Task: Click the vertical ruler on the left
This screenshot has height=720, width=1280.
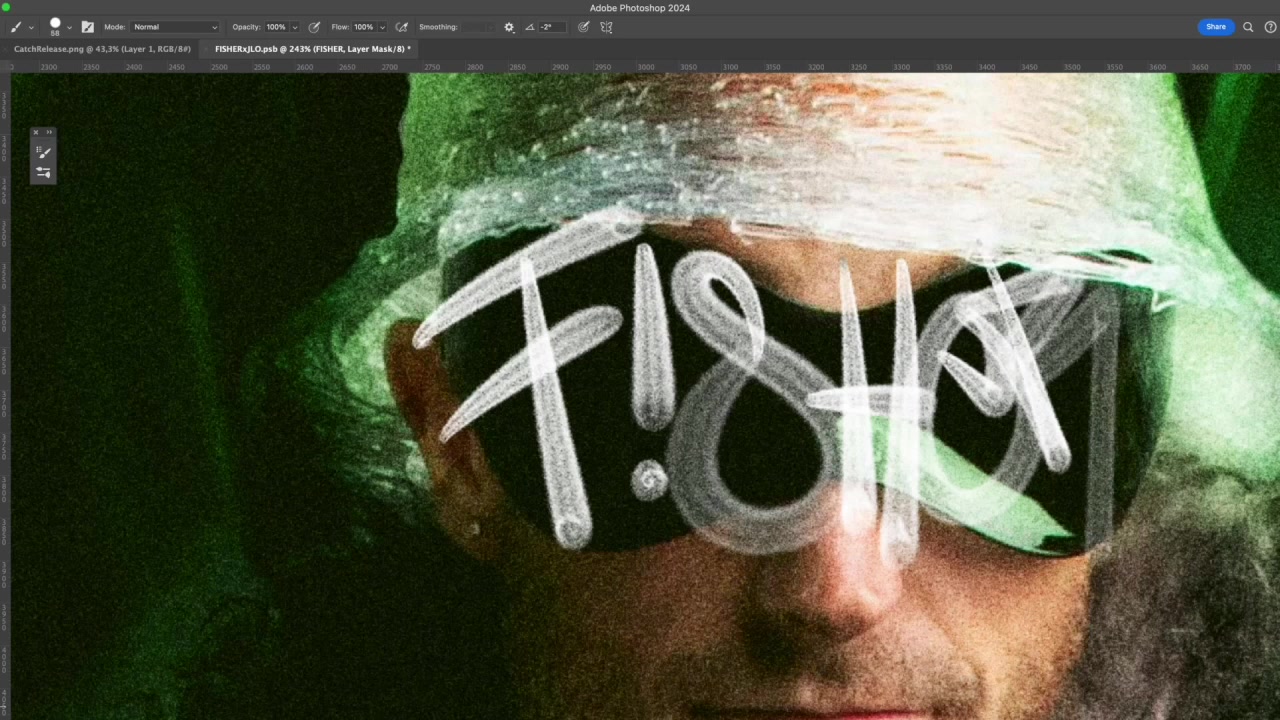Action: pyautogui.click(x=5, y=396)
